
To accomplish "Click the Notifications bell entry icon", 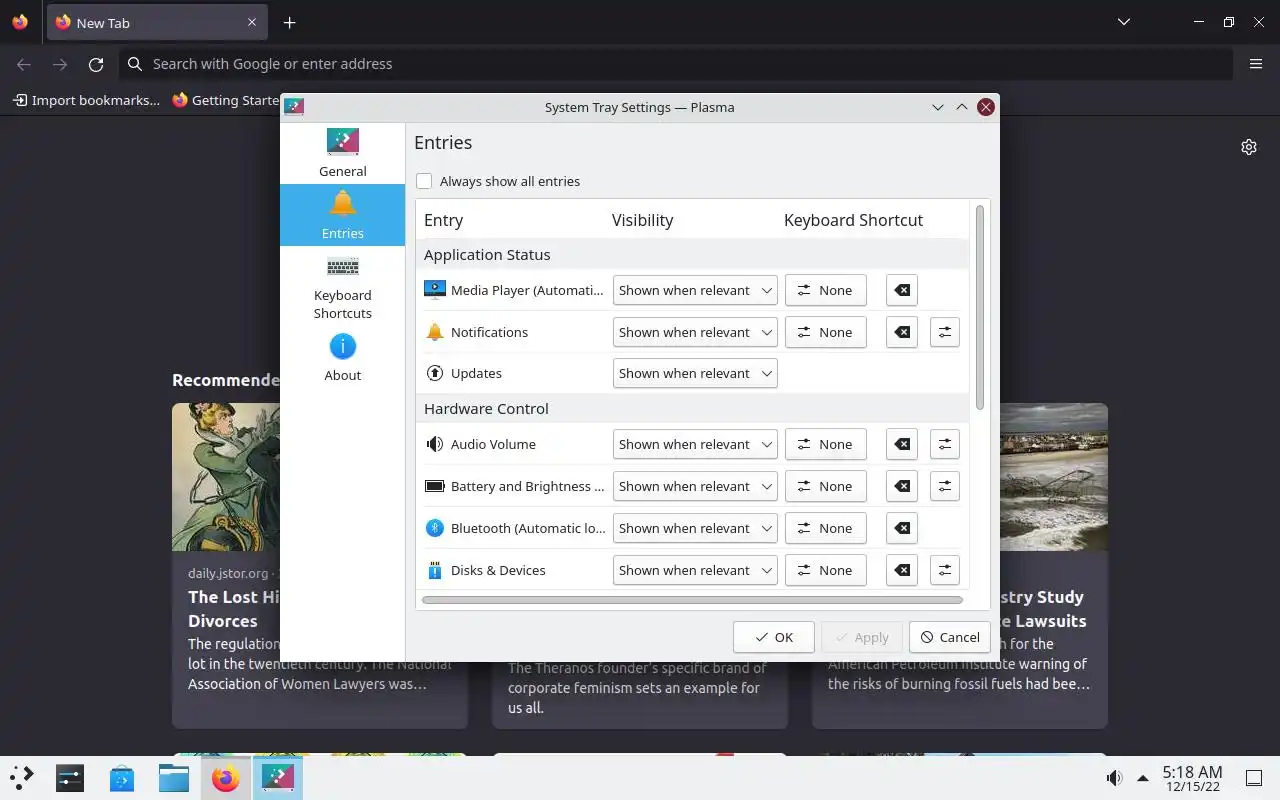I will 434,332.
